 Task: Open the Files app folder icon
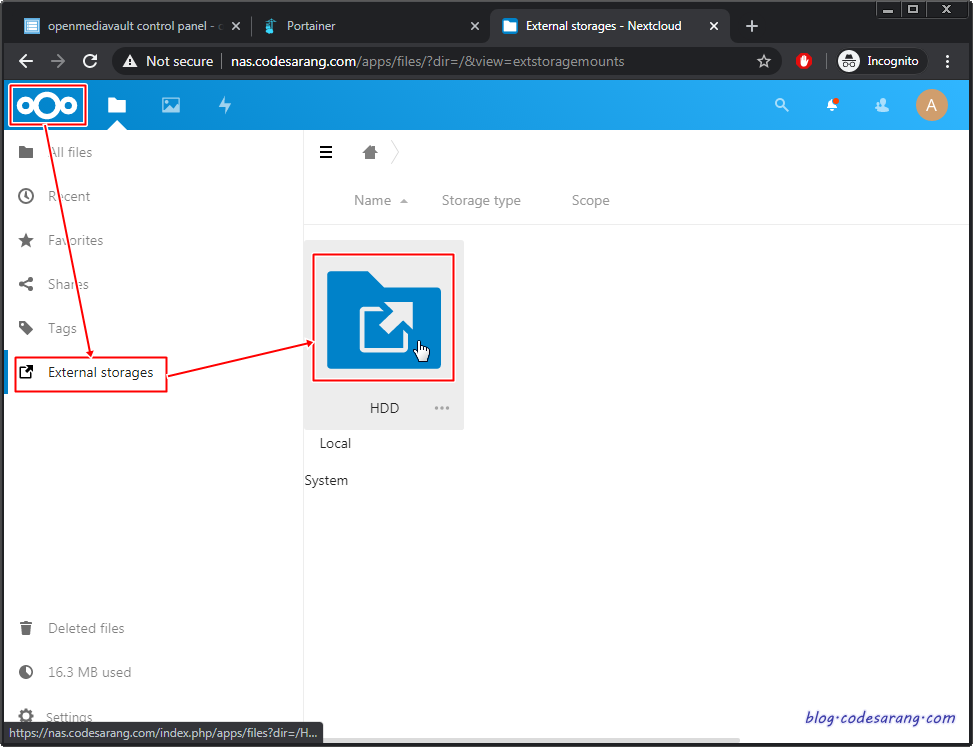(117, 105)
